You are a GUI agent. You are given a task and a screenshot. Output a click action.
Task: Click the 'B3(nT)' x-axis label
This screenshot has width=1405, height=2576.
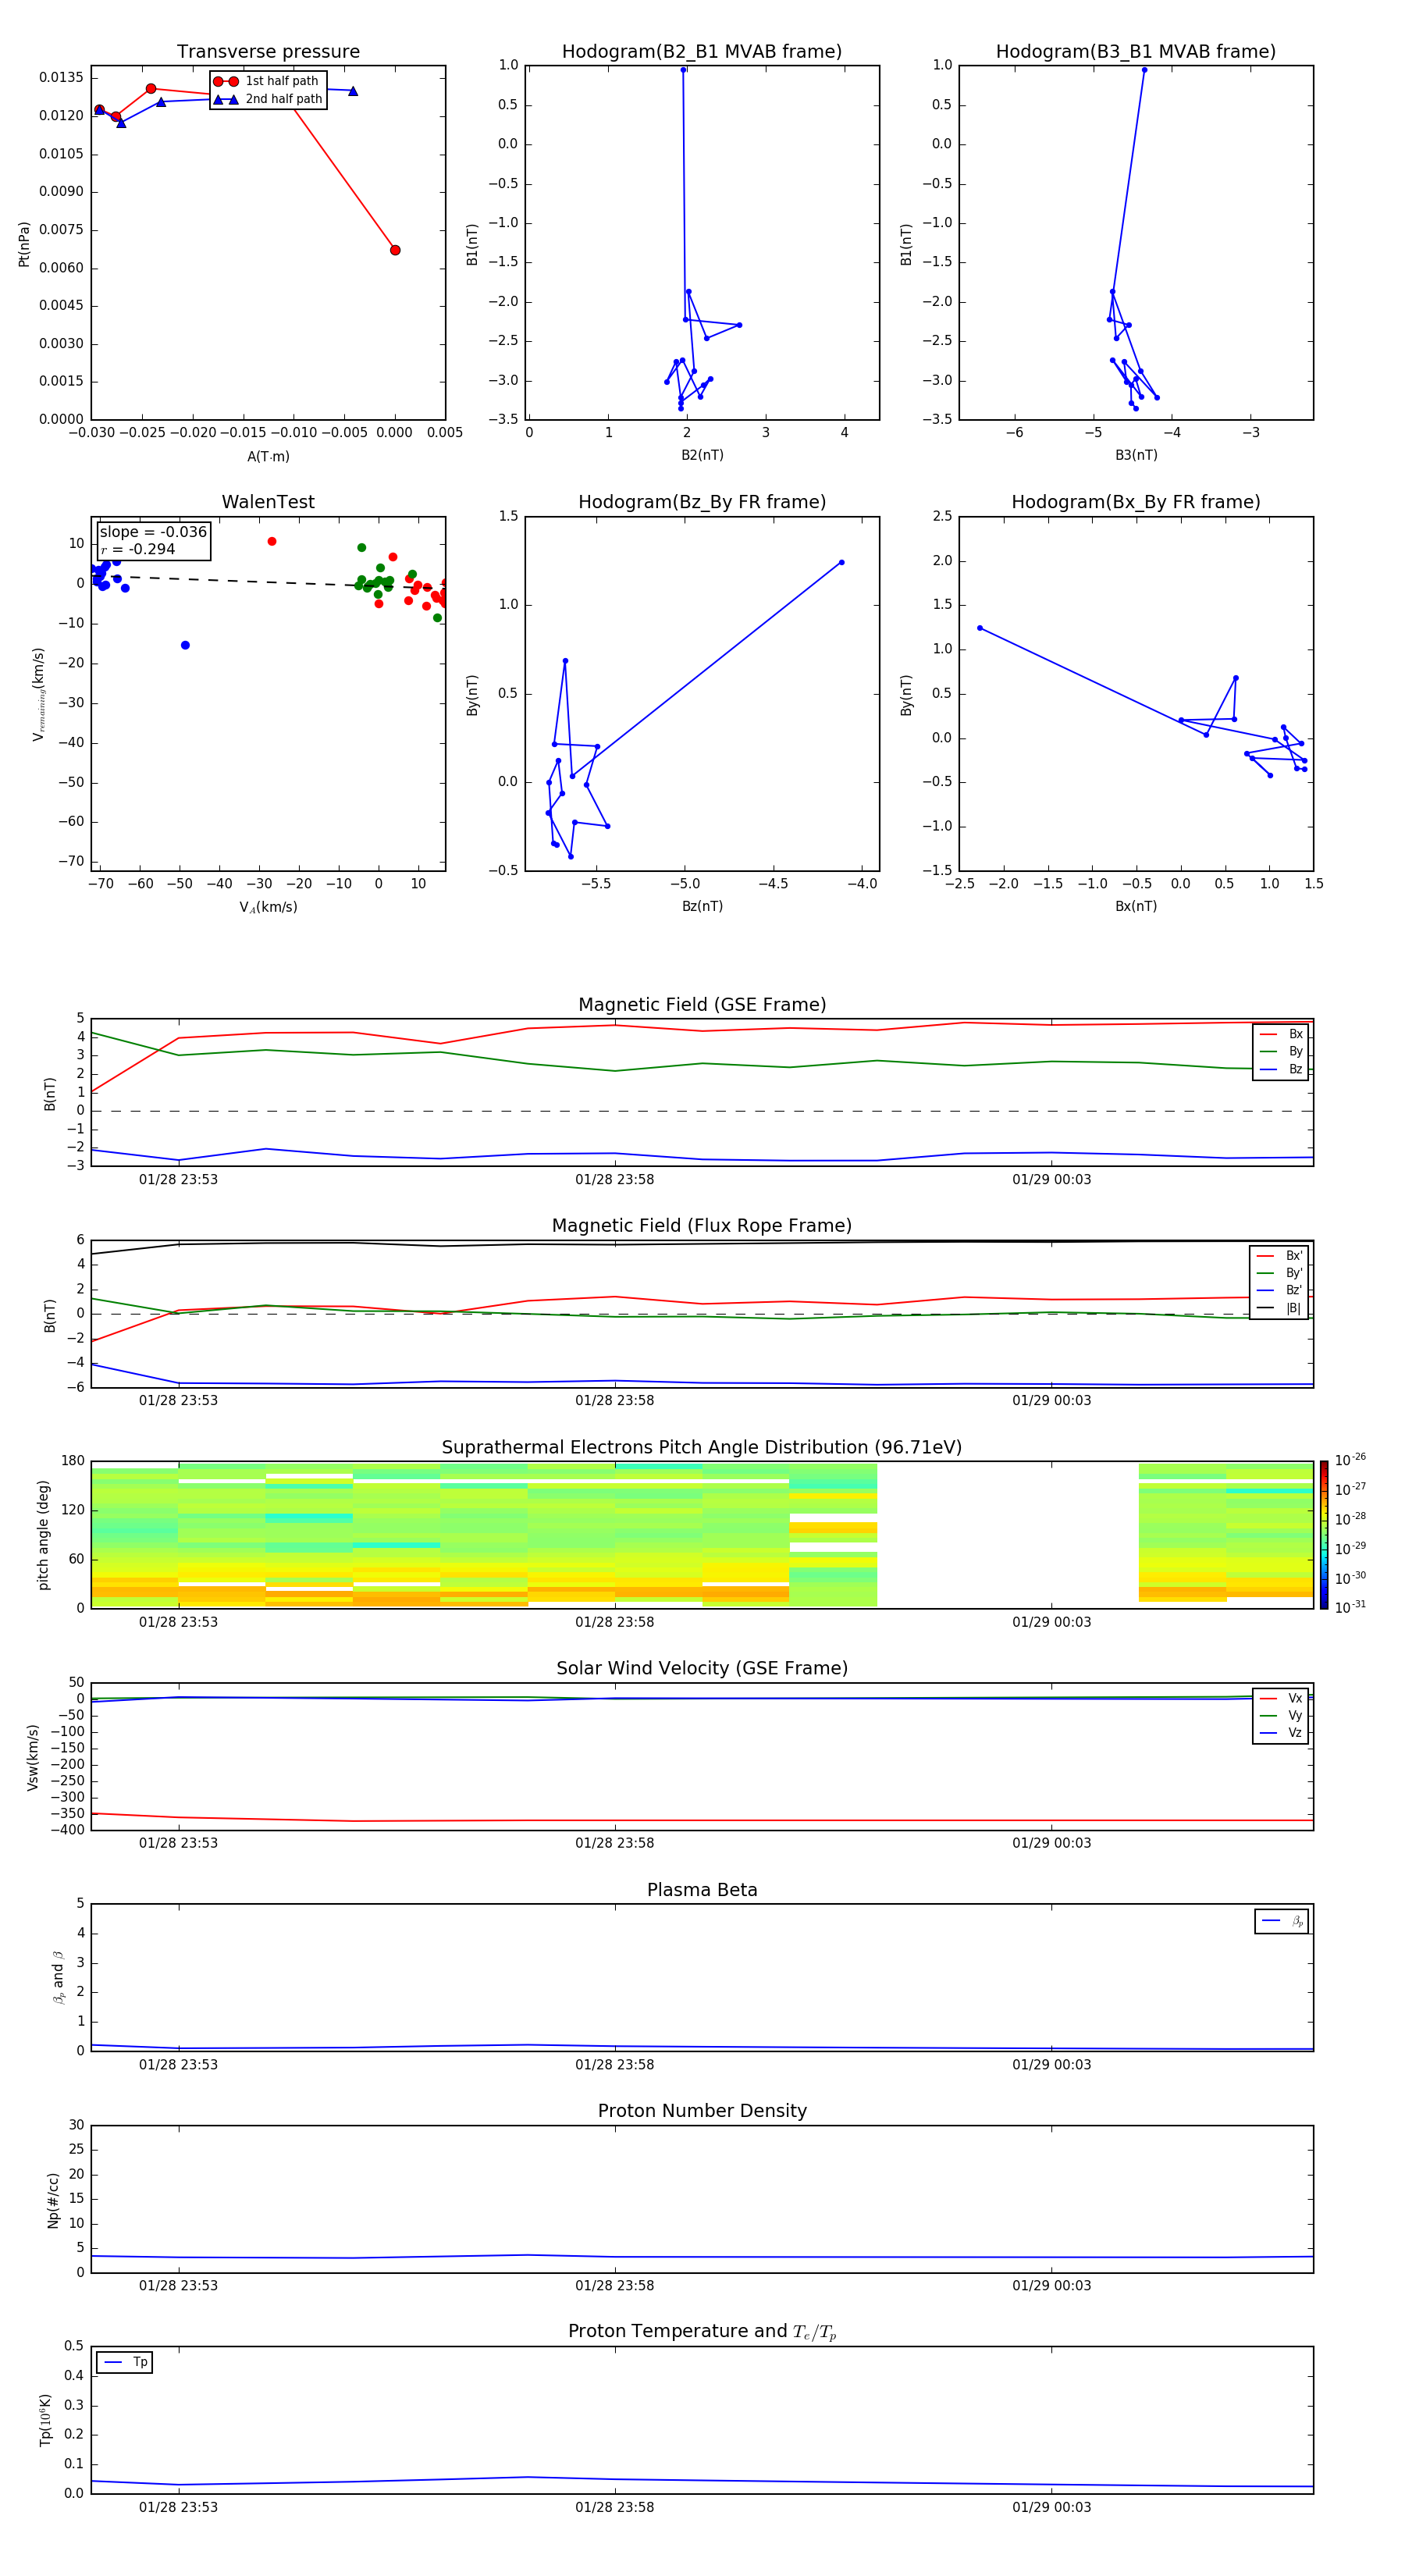coord(1136,455)
